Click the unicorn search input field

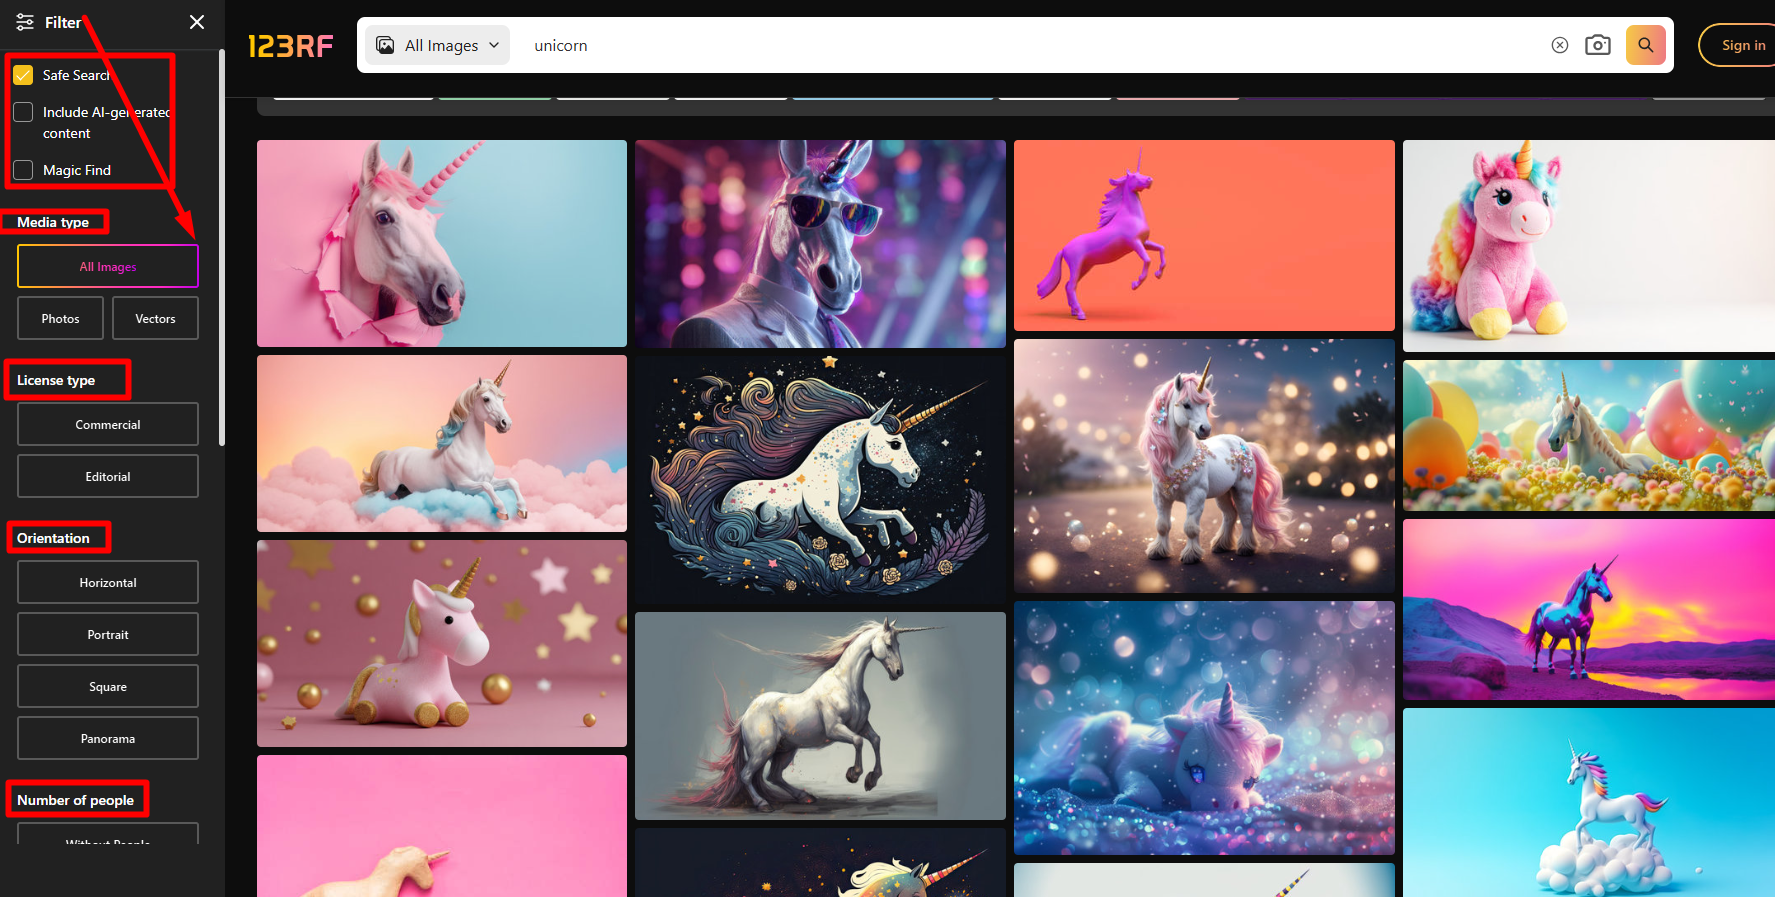pyautogui.click(x=1000, y=45)
